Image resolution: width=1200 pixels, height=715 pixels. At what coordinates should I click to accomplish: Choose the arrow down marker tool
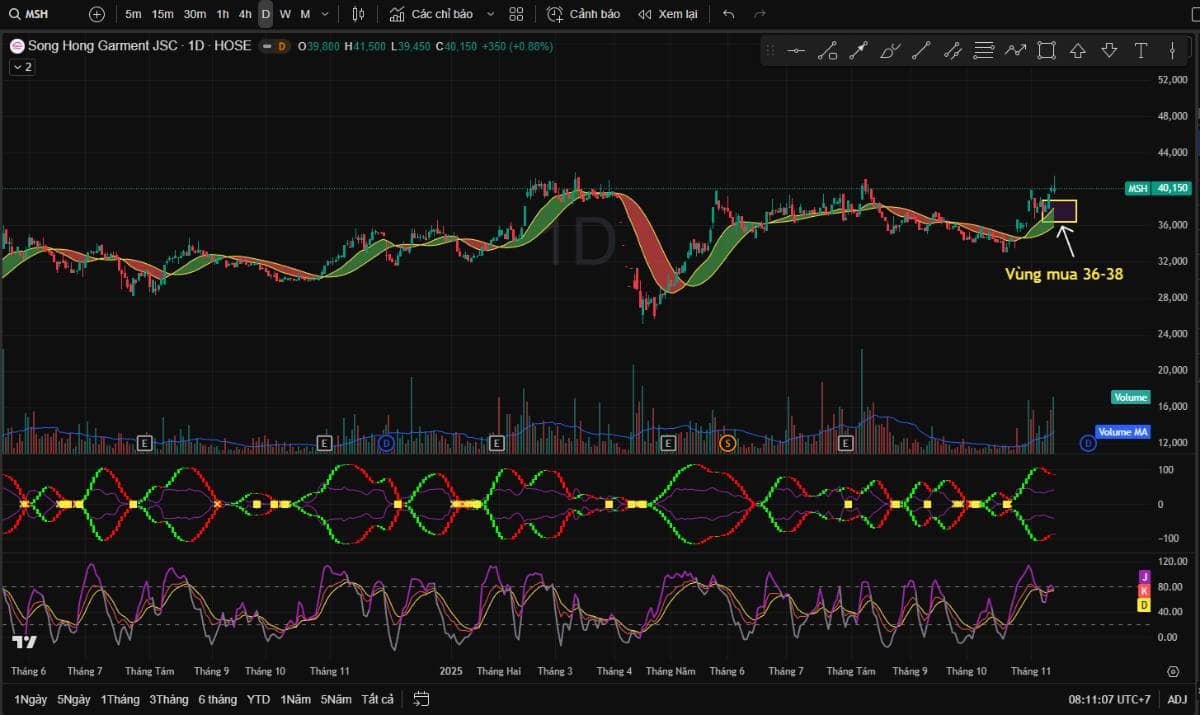tap(1109, 51)
